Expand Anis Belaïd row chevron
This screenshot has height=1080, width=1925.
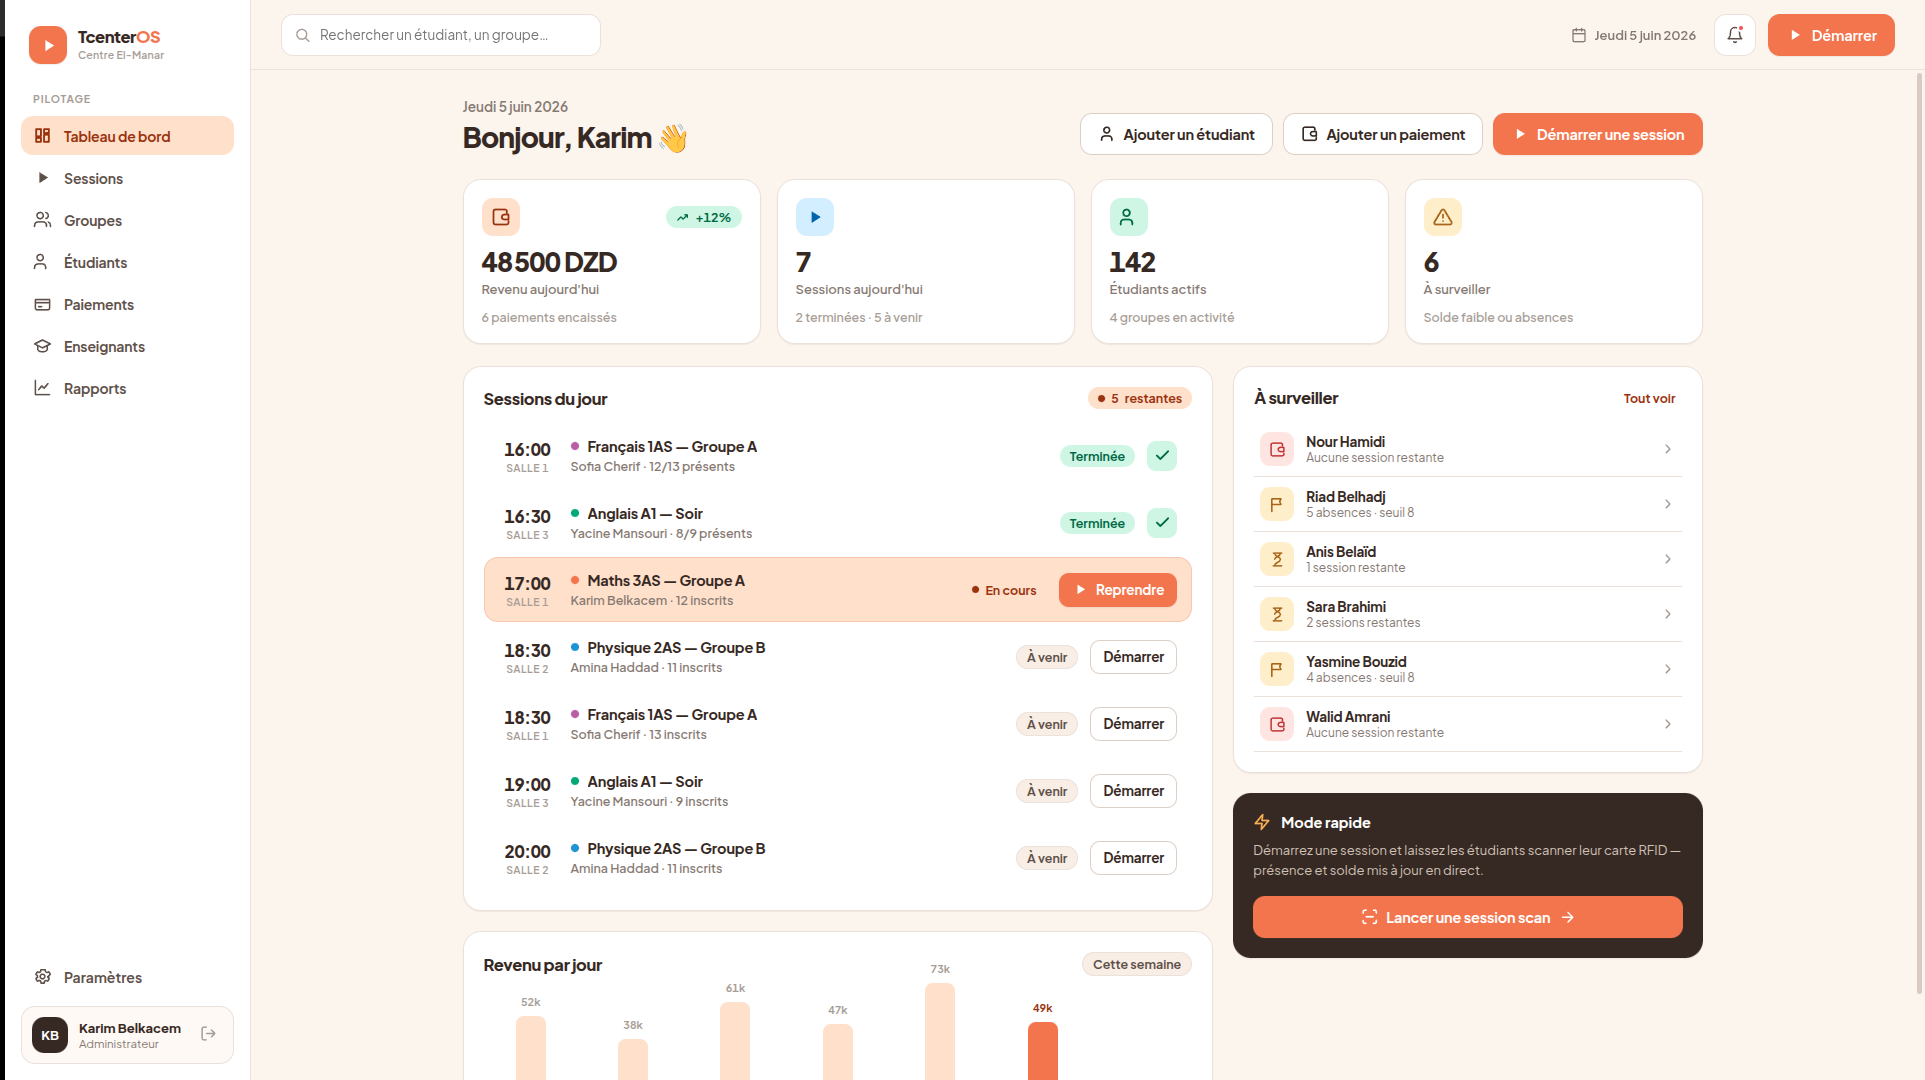(x=1668, y=559)
